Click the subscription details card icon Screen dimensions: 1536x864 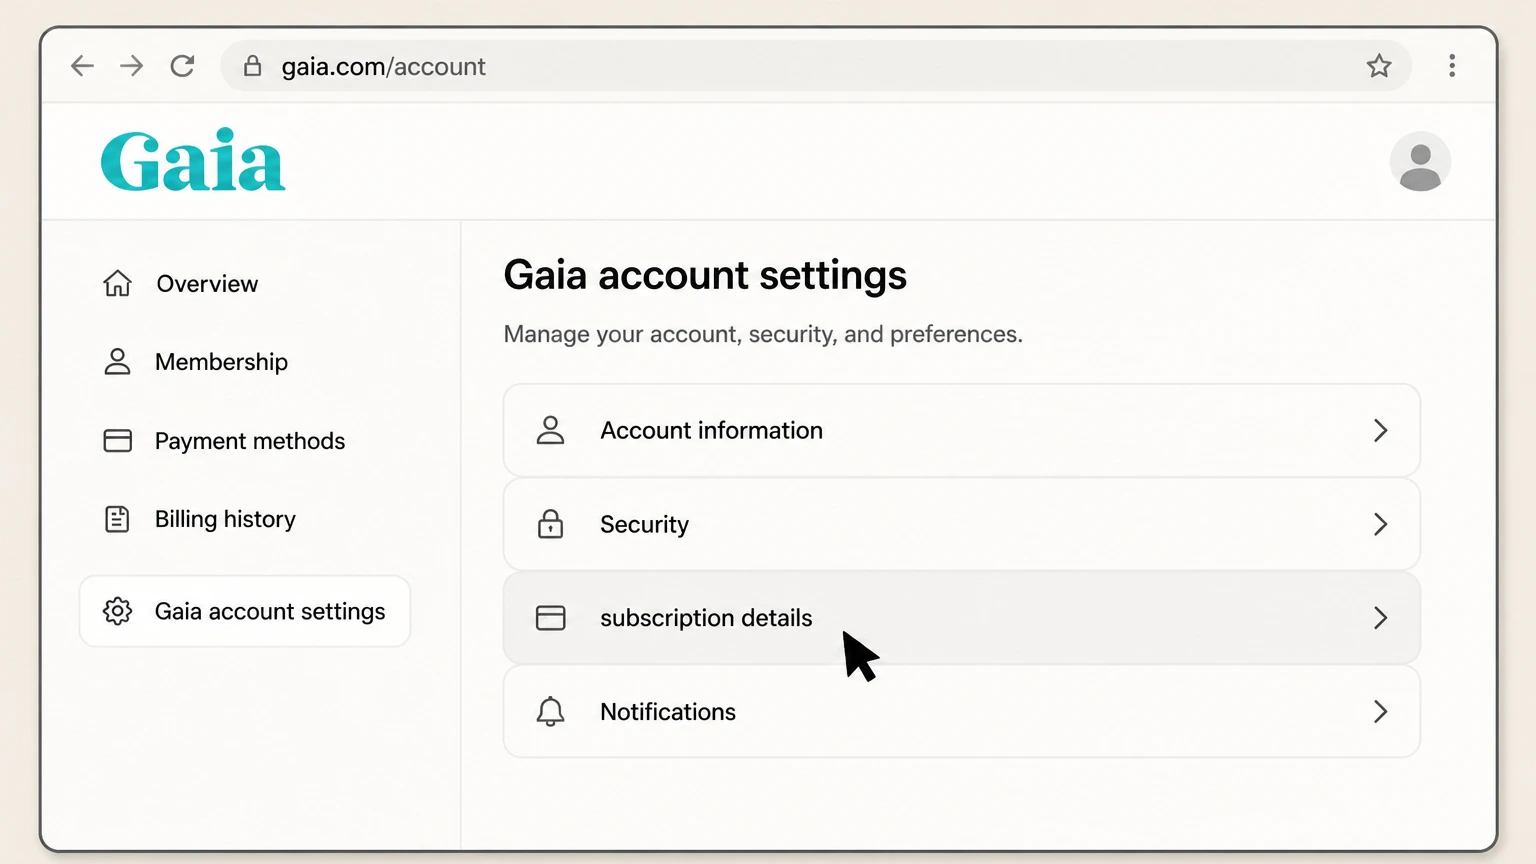pos(550,618)
